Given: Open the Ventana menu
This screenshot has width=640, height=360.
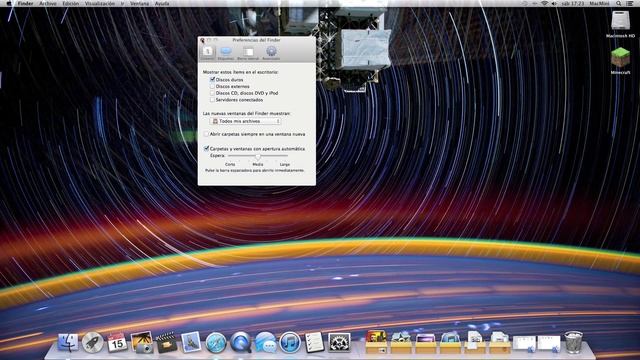Looking at the screenshot, I should coord(140,3).
